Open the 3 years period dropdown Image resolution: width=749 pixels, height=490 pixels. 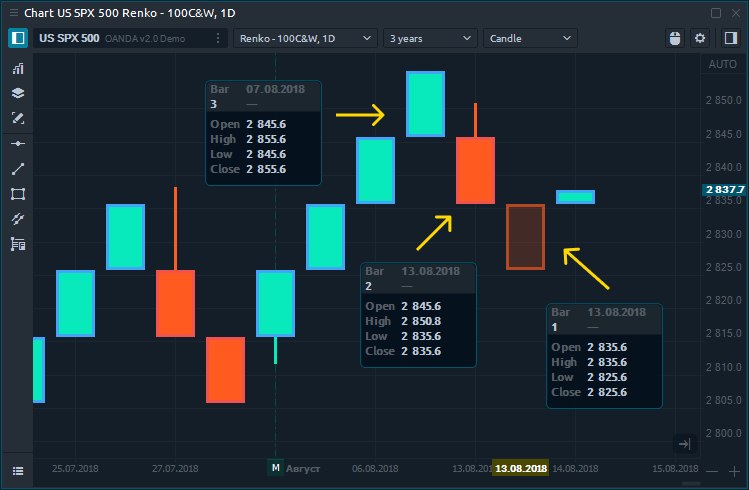(x=430, y=38)
